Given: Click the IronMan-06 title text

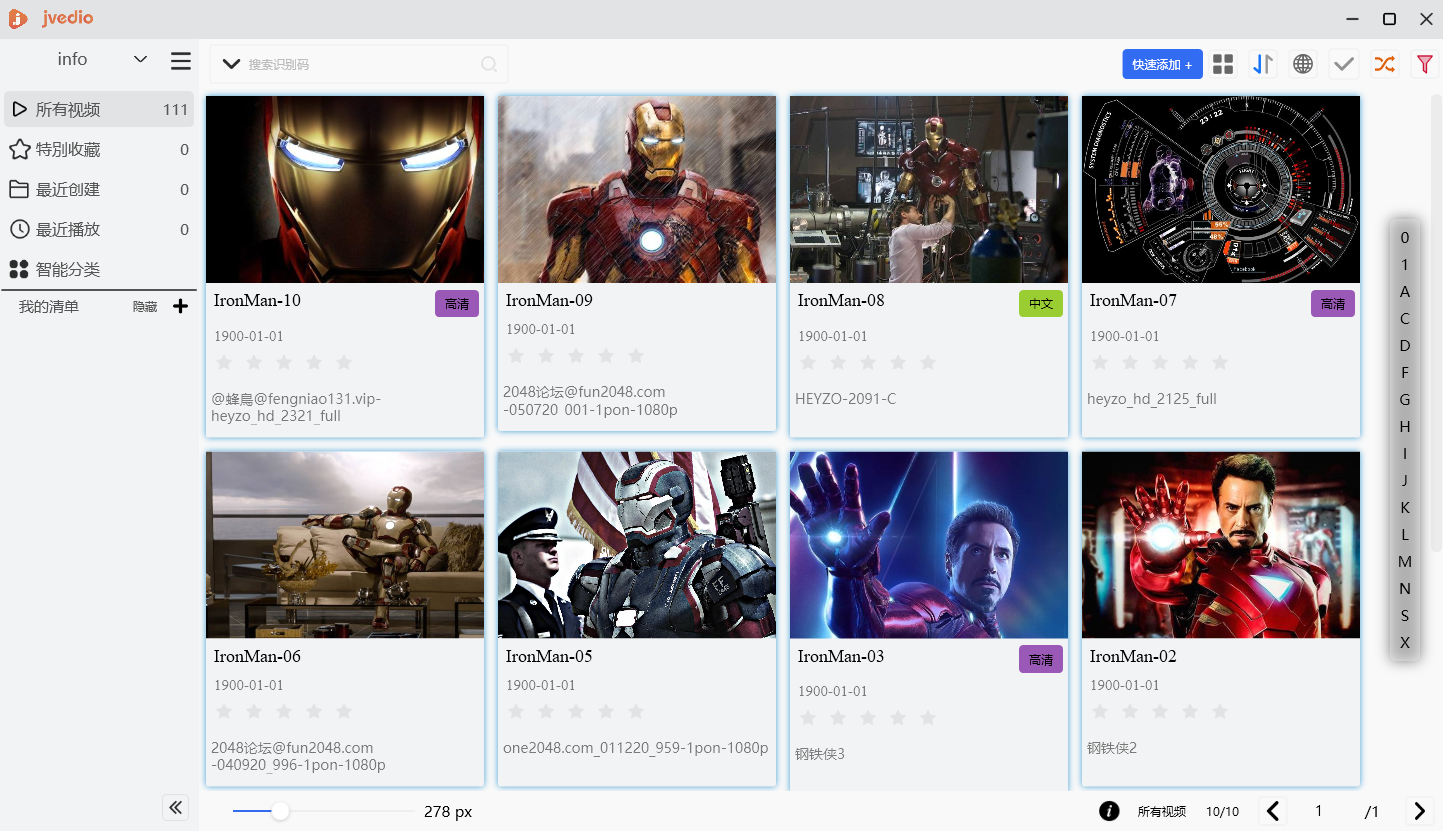Looking at the screenshot, I should [x=257, y=656].
